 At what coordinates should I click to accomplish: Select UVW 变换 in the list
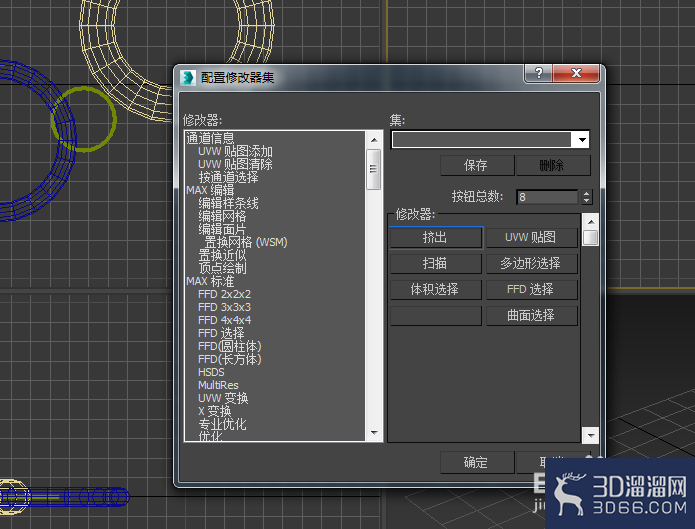(223, 398)
